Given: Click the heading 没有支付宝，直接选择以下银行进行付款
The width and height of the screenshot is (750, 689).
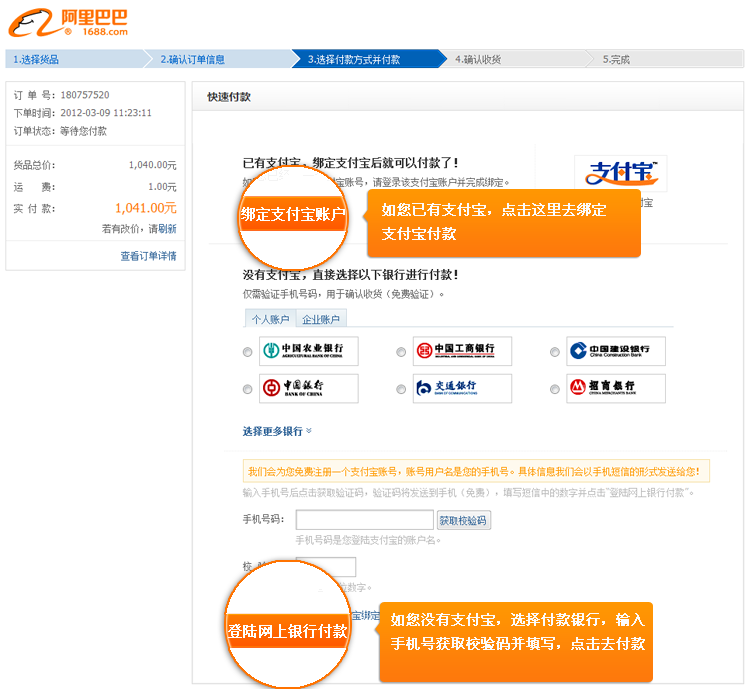Looking at the screenshot, I should [350, 275].
